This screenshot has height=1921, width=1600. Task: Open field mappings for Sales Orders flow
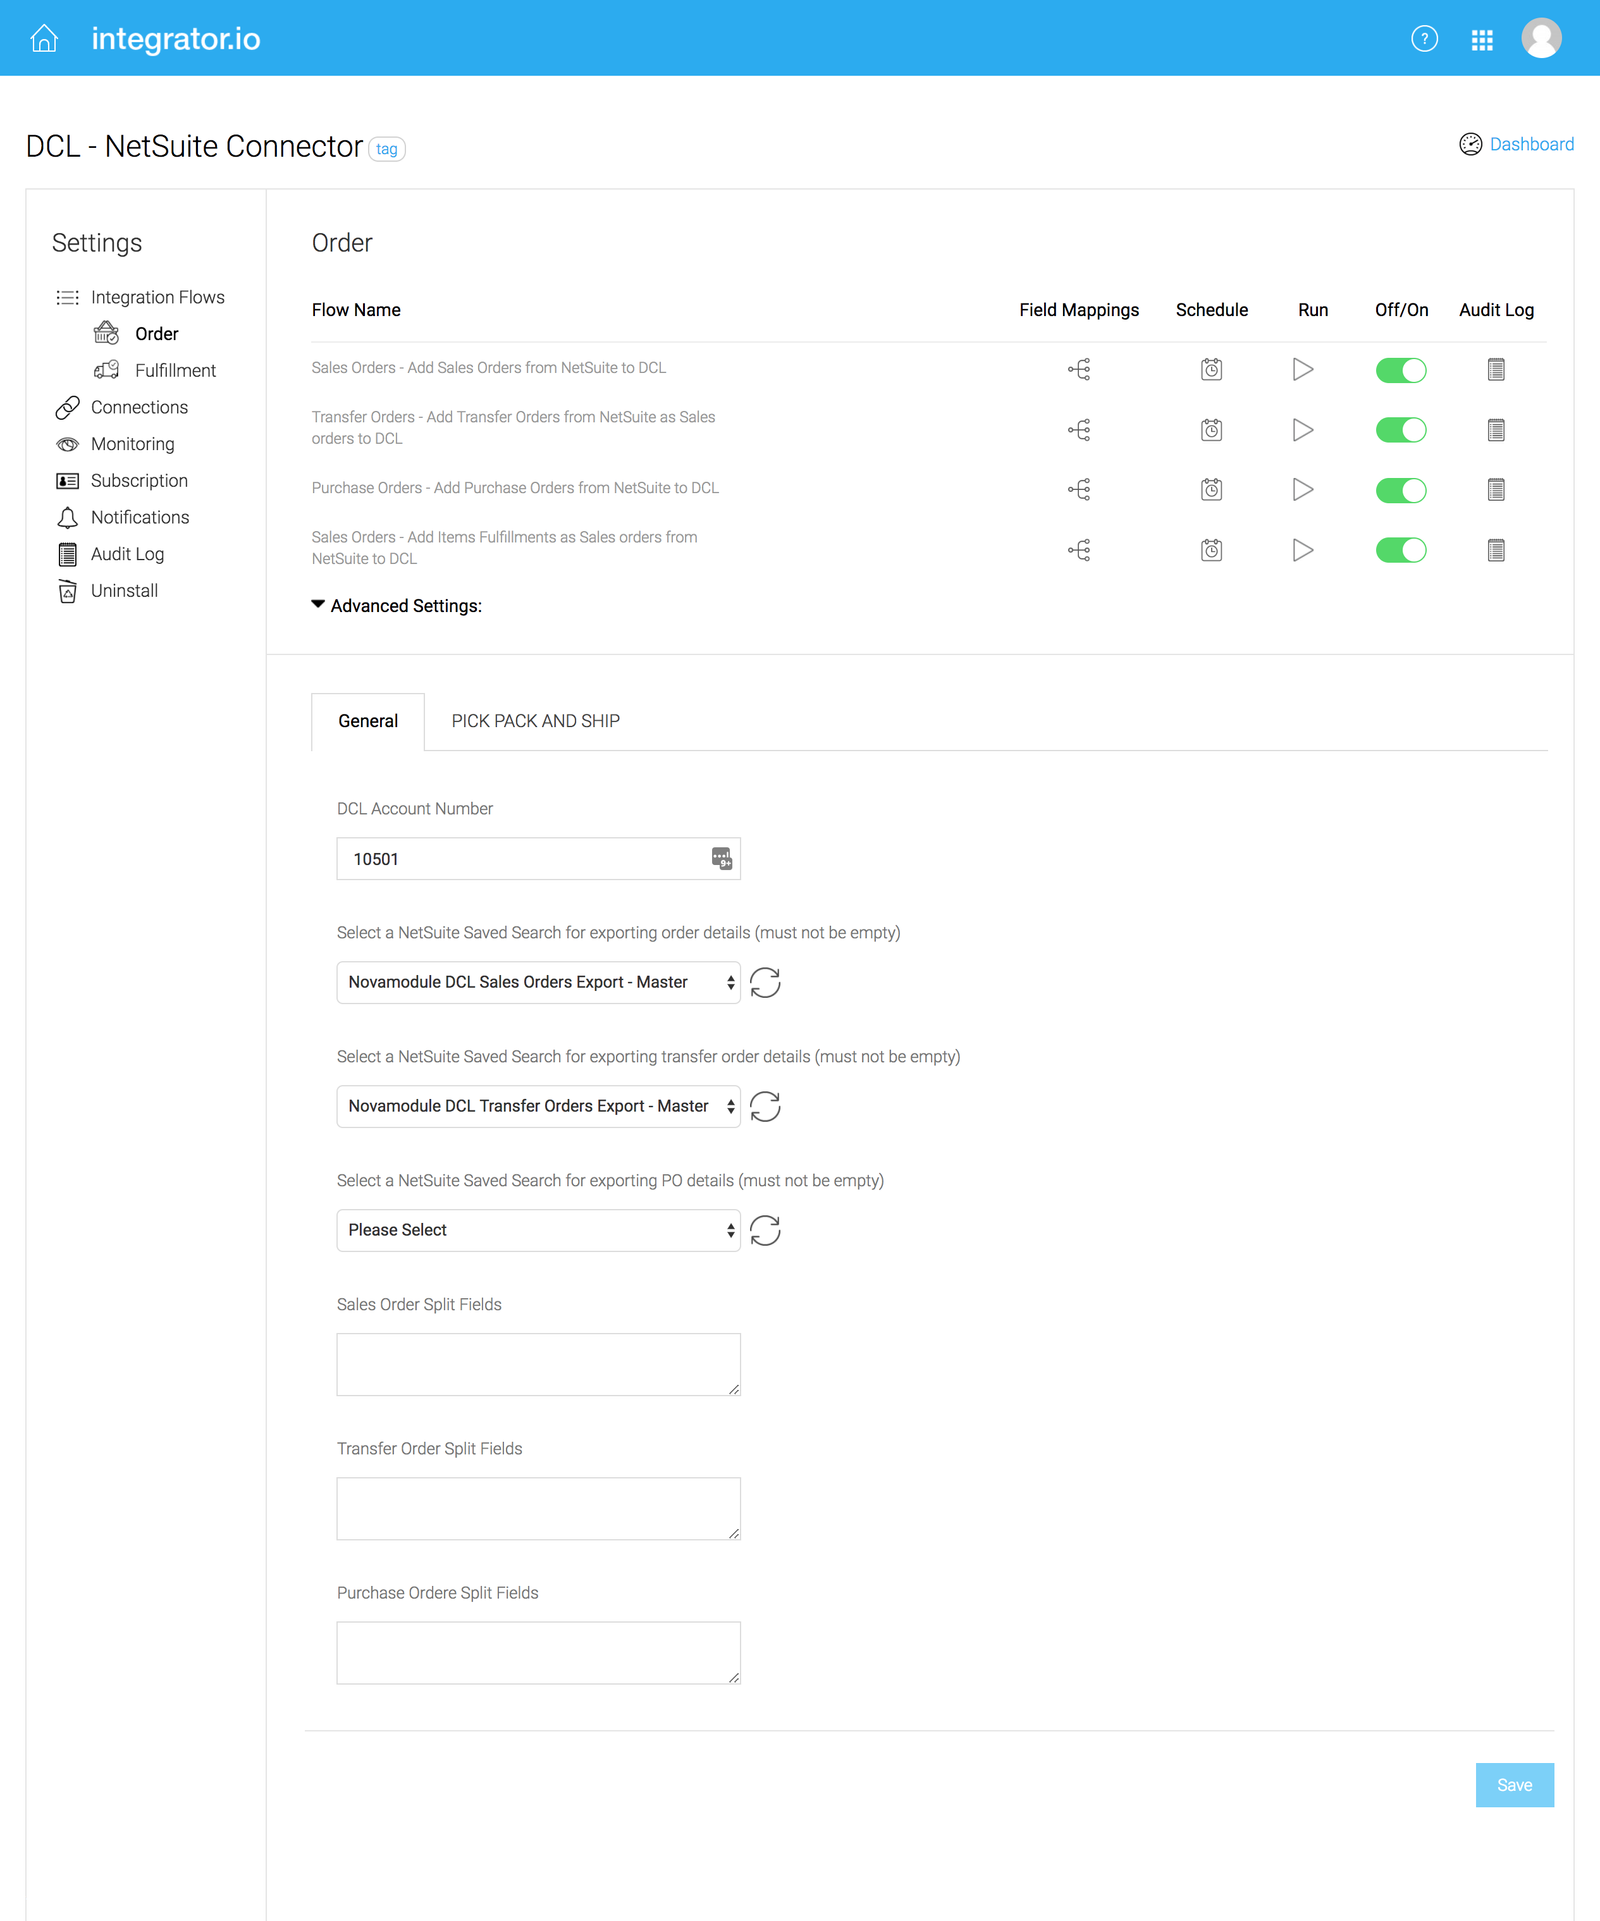tap(1079, 369)
